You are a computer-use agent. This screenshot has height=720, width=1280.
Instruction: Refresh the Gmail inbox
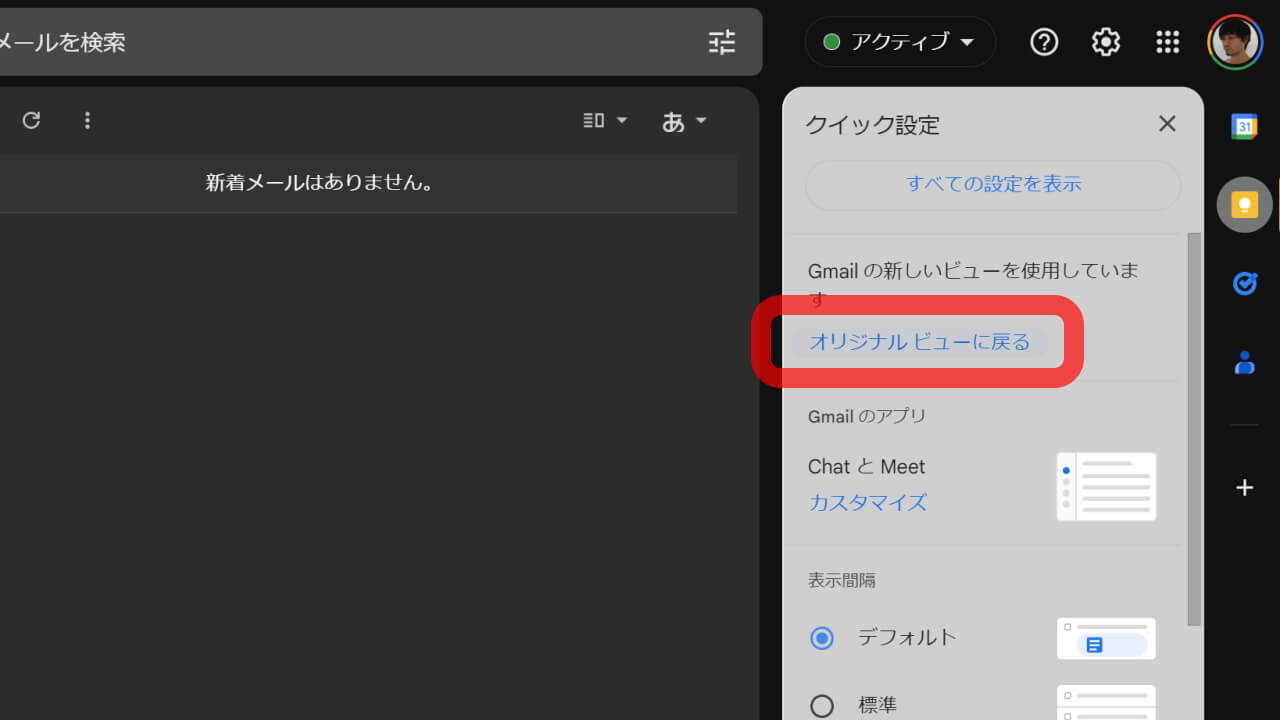pyautogui.click(x=31, y=120)
